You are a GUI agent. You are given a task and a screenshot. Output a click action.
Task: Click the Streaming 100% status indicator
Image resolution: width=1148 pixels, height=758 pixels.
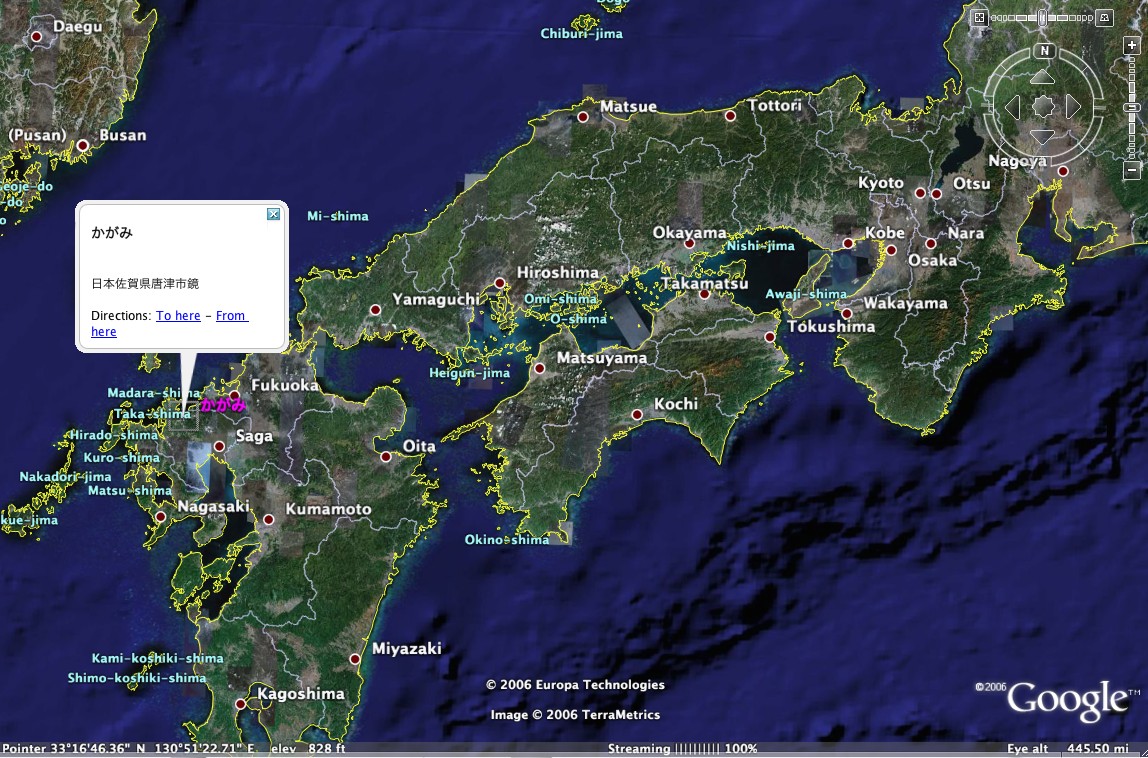point(682,748)
